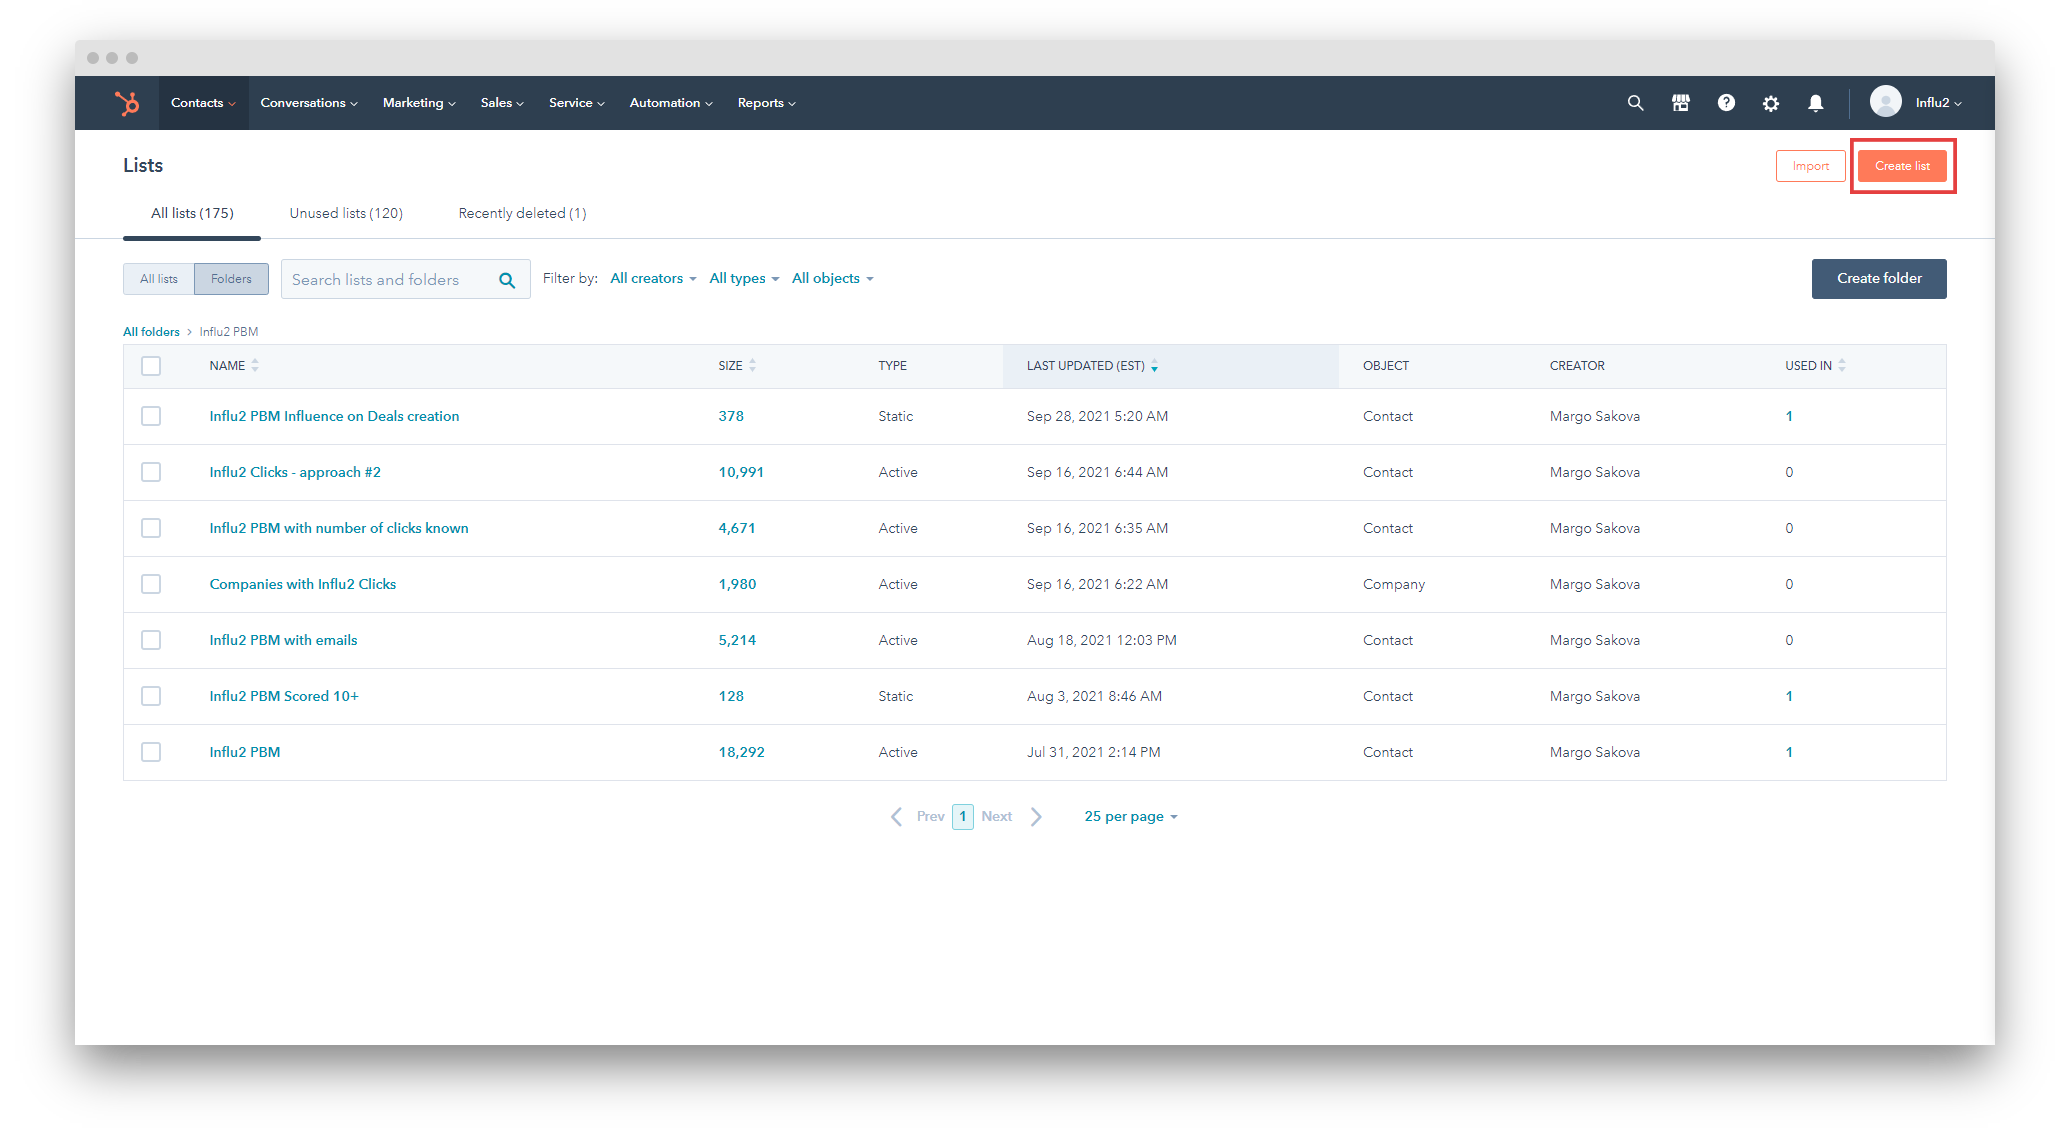Click the help question mark icon
This screenshot has width=2060, height=1145.
click(1725, 103)
